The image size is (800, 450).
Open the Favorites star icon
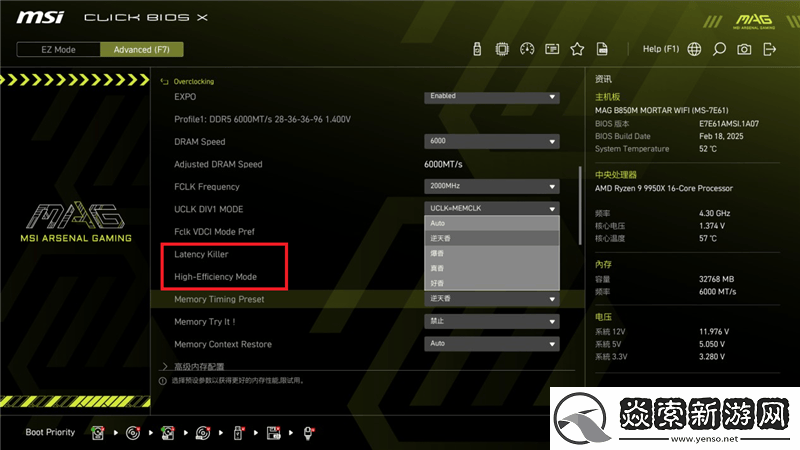[x=577, y=49]
